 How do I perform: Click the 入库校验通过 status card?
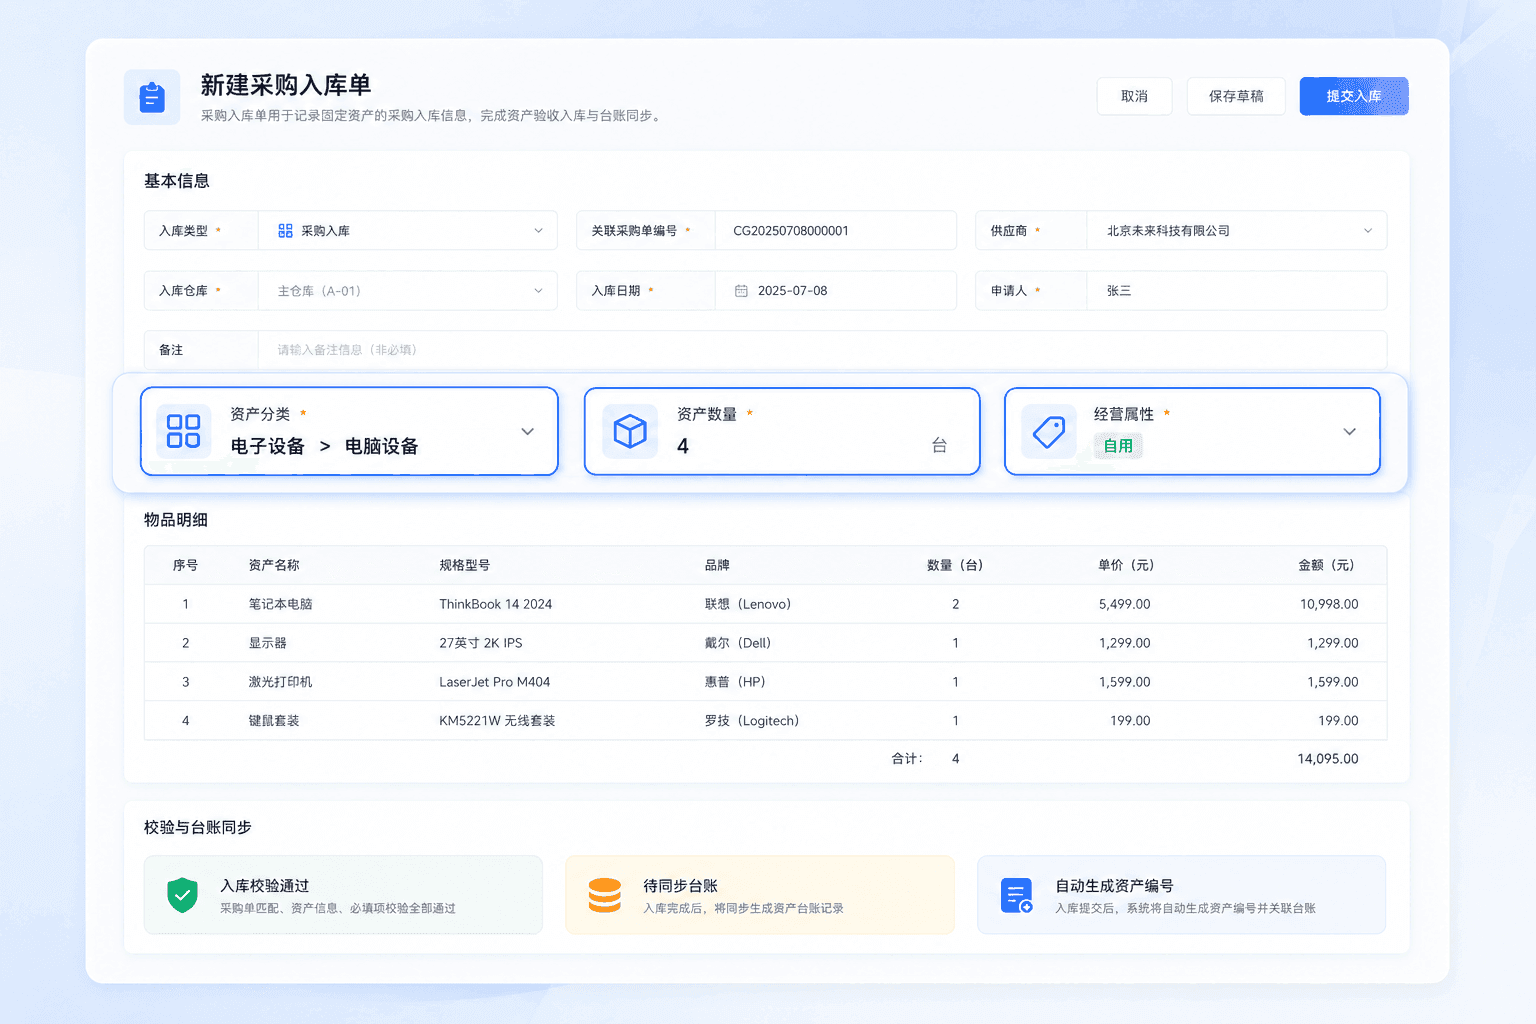pyautogui.click(x=343, y=895)
